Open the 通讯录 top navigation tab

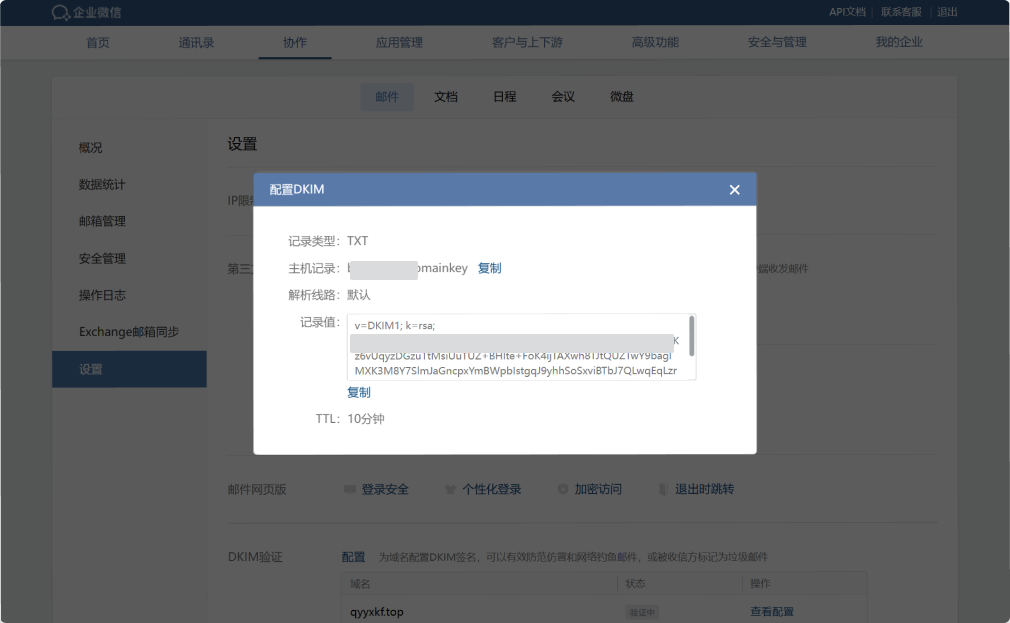(x=196, y=43)
